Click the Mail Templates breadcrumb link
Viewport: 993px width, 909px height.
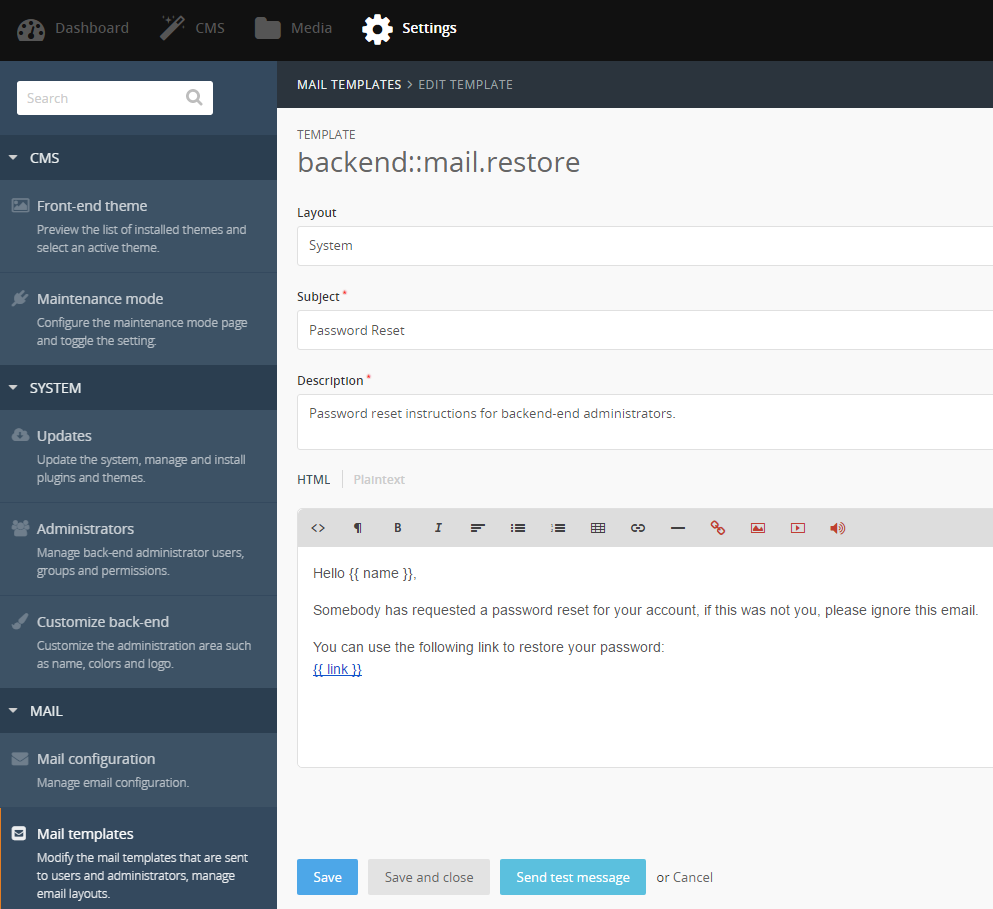pyautogui.click(x=349, y=85)
